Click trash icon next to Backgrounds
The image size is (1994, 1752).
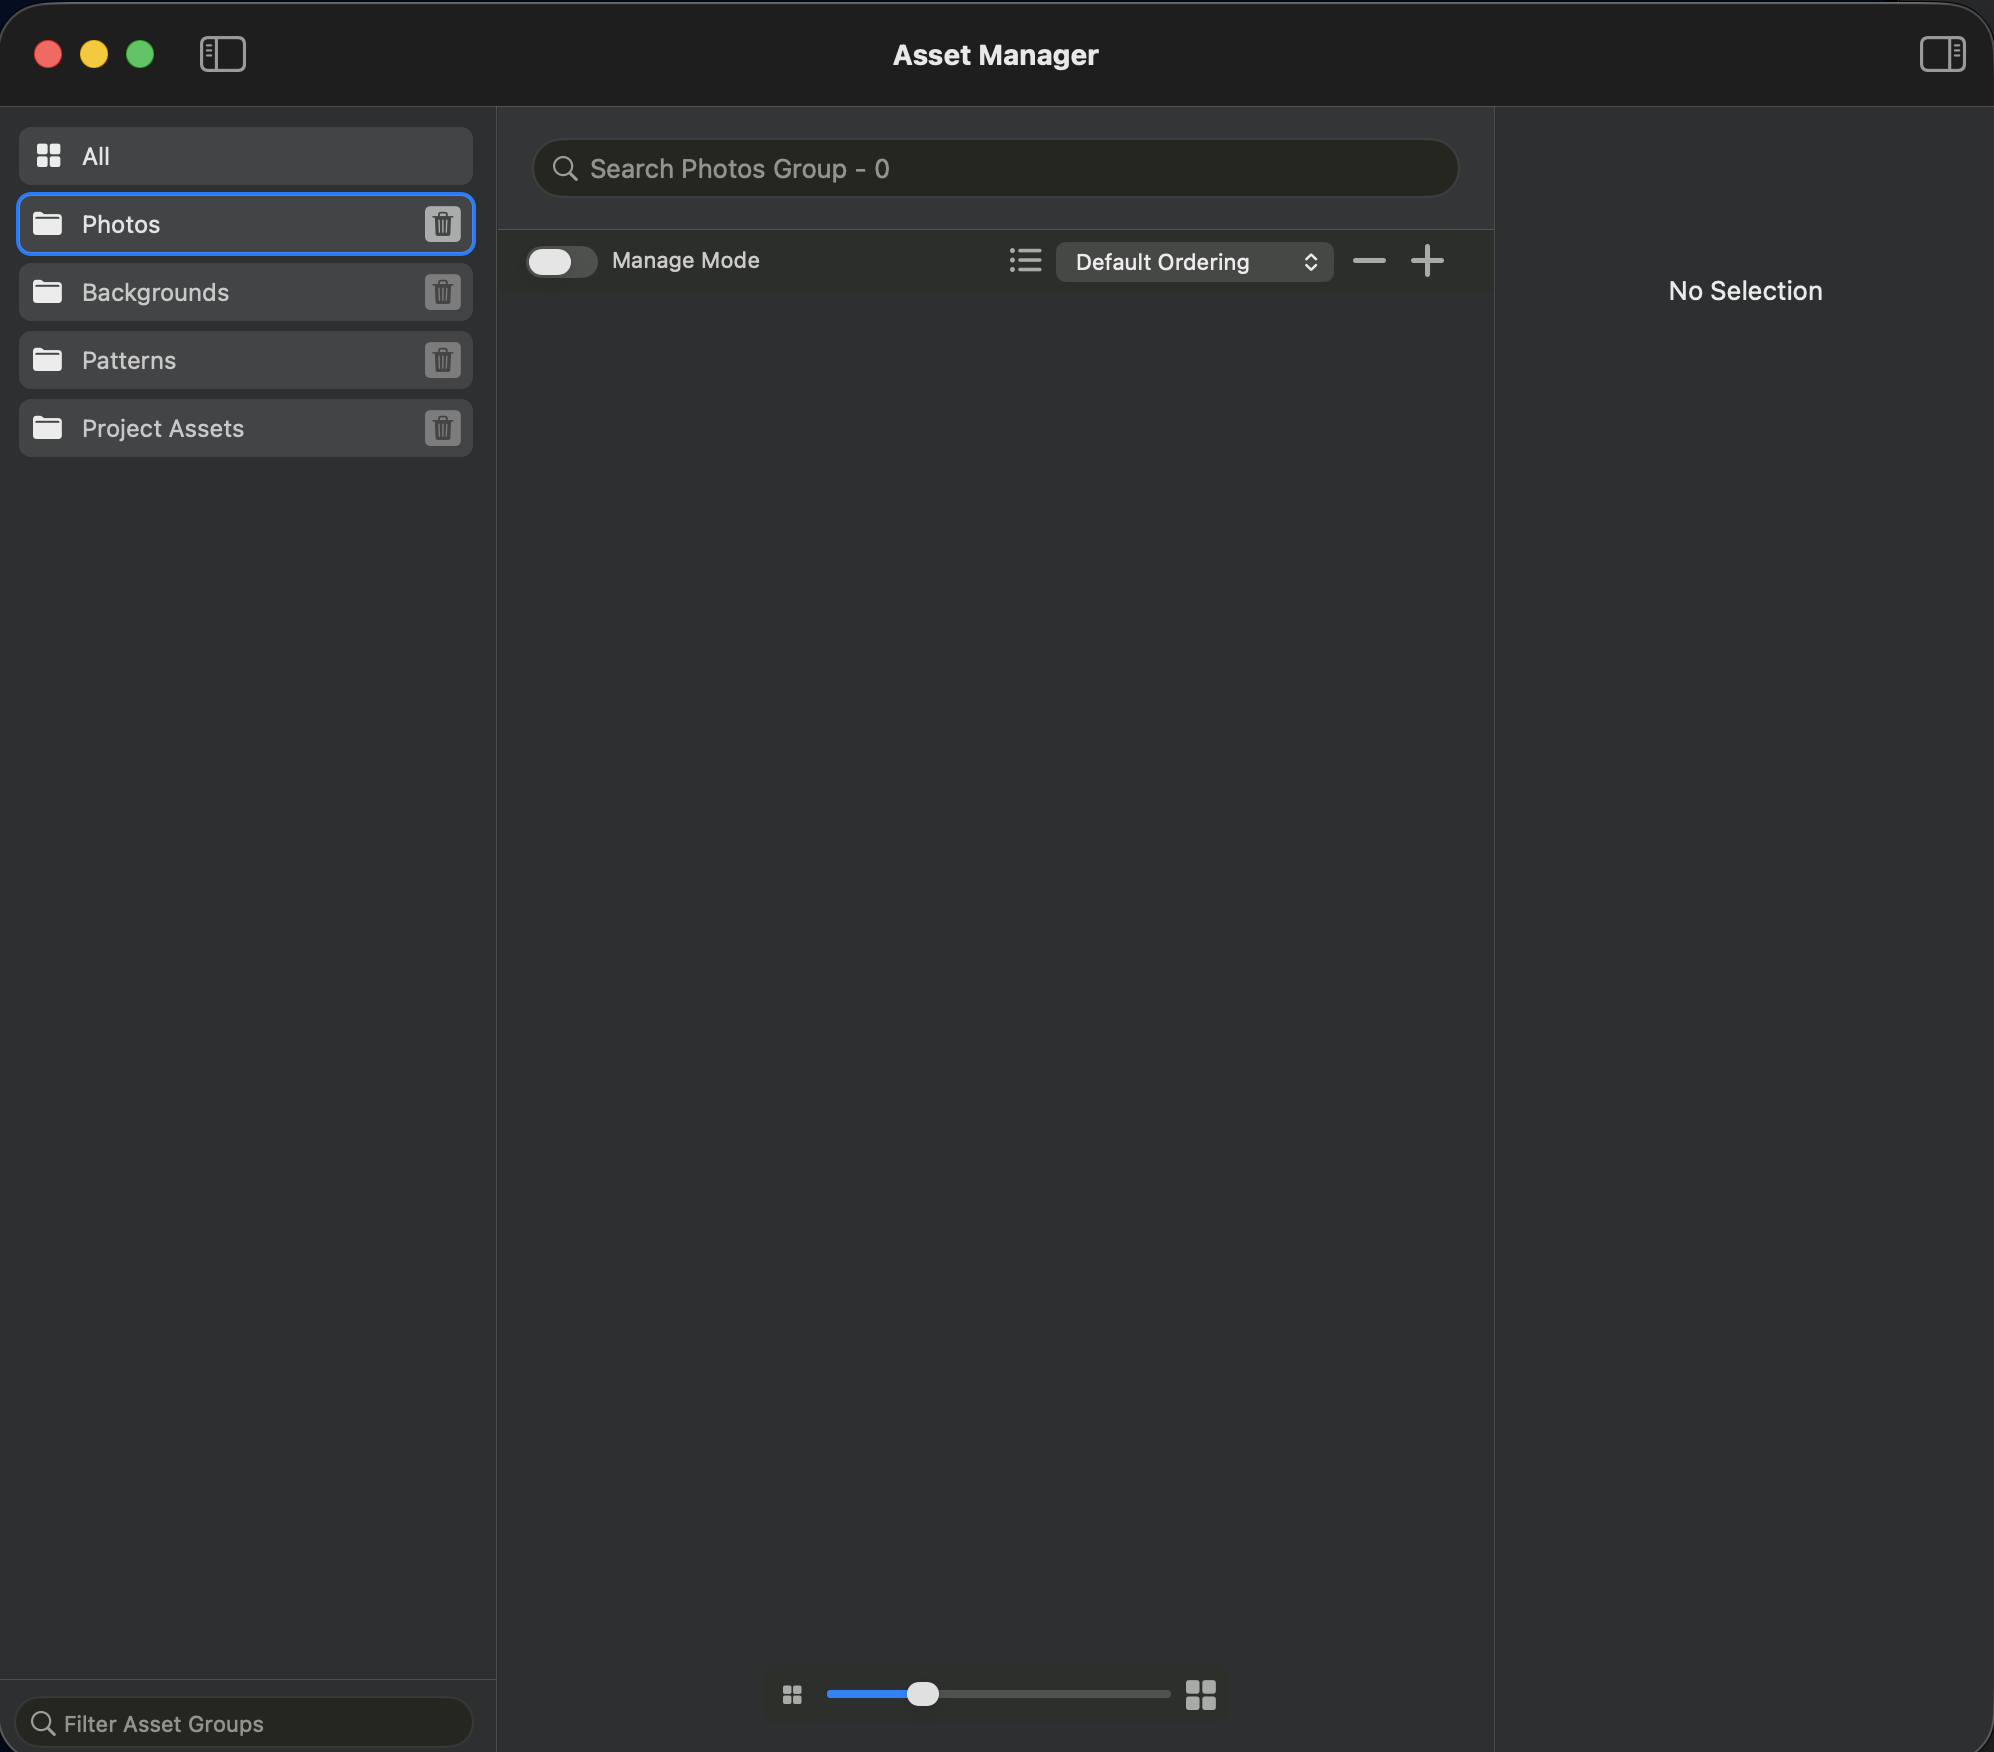click(x=442, y=292)
